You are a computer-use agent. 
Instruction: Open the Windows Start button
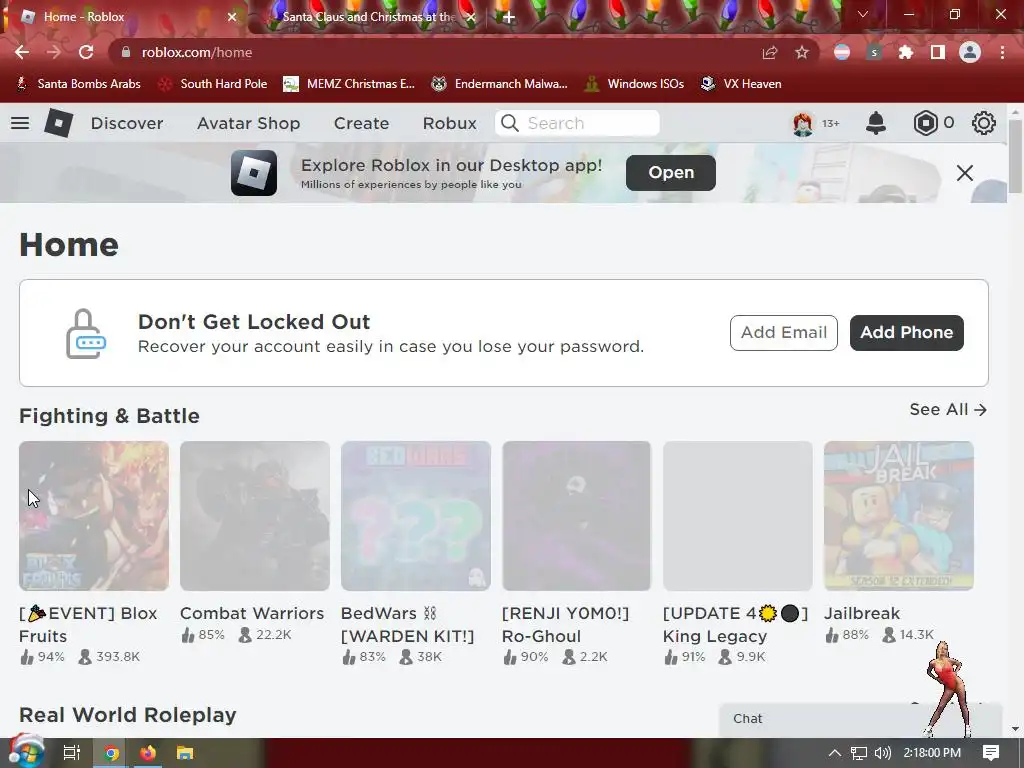[x=26, y=753]
